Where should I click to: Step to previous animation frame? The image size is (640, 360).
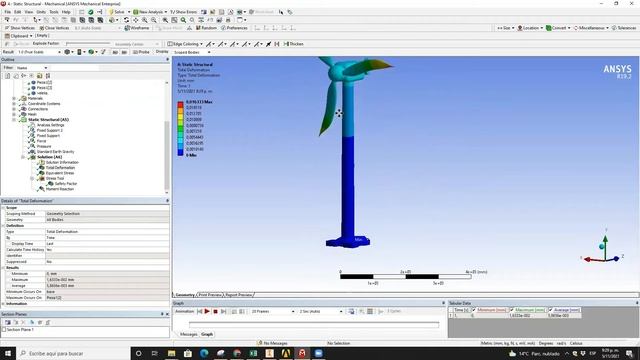point(200,311)
